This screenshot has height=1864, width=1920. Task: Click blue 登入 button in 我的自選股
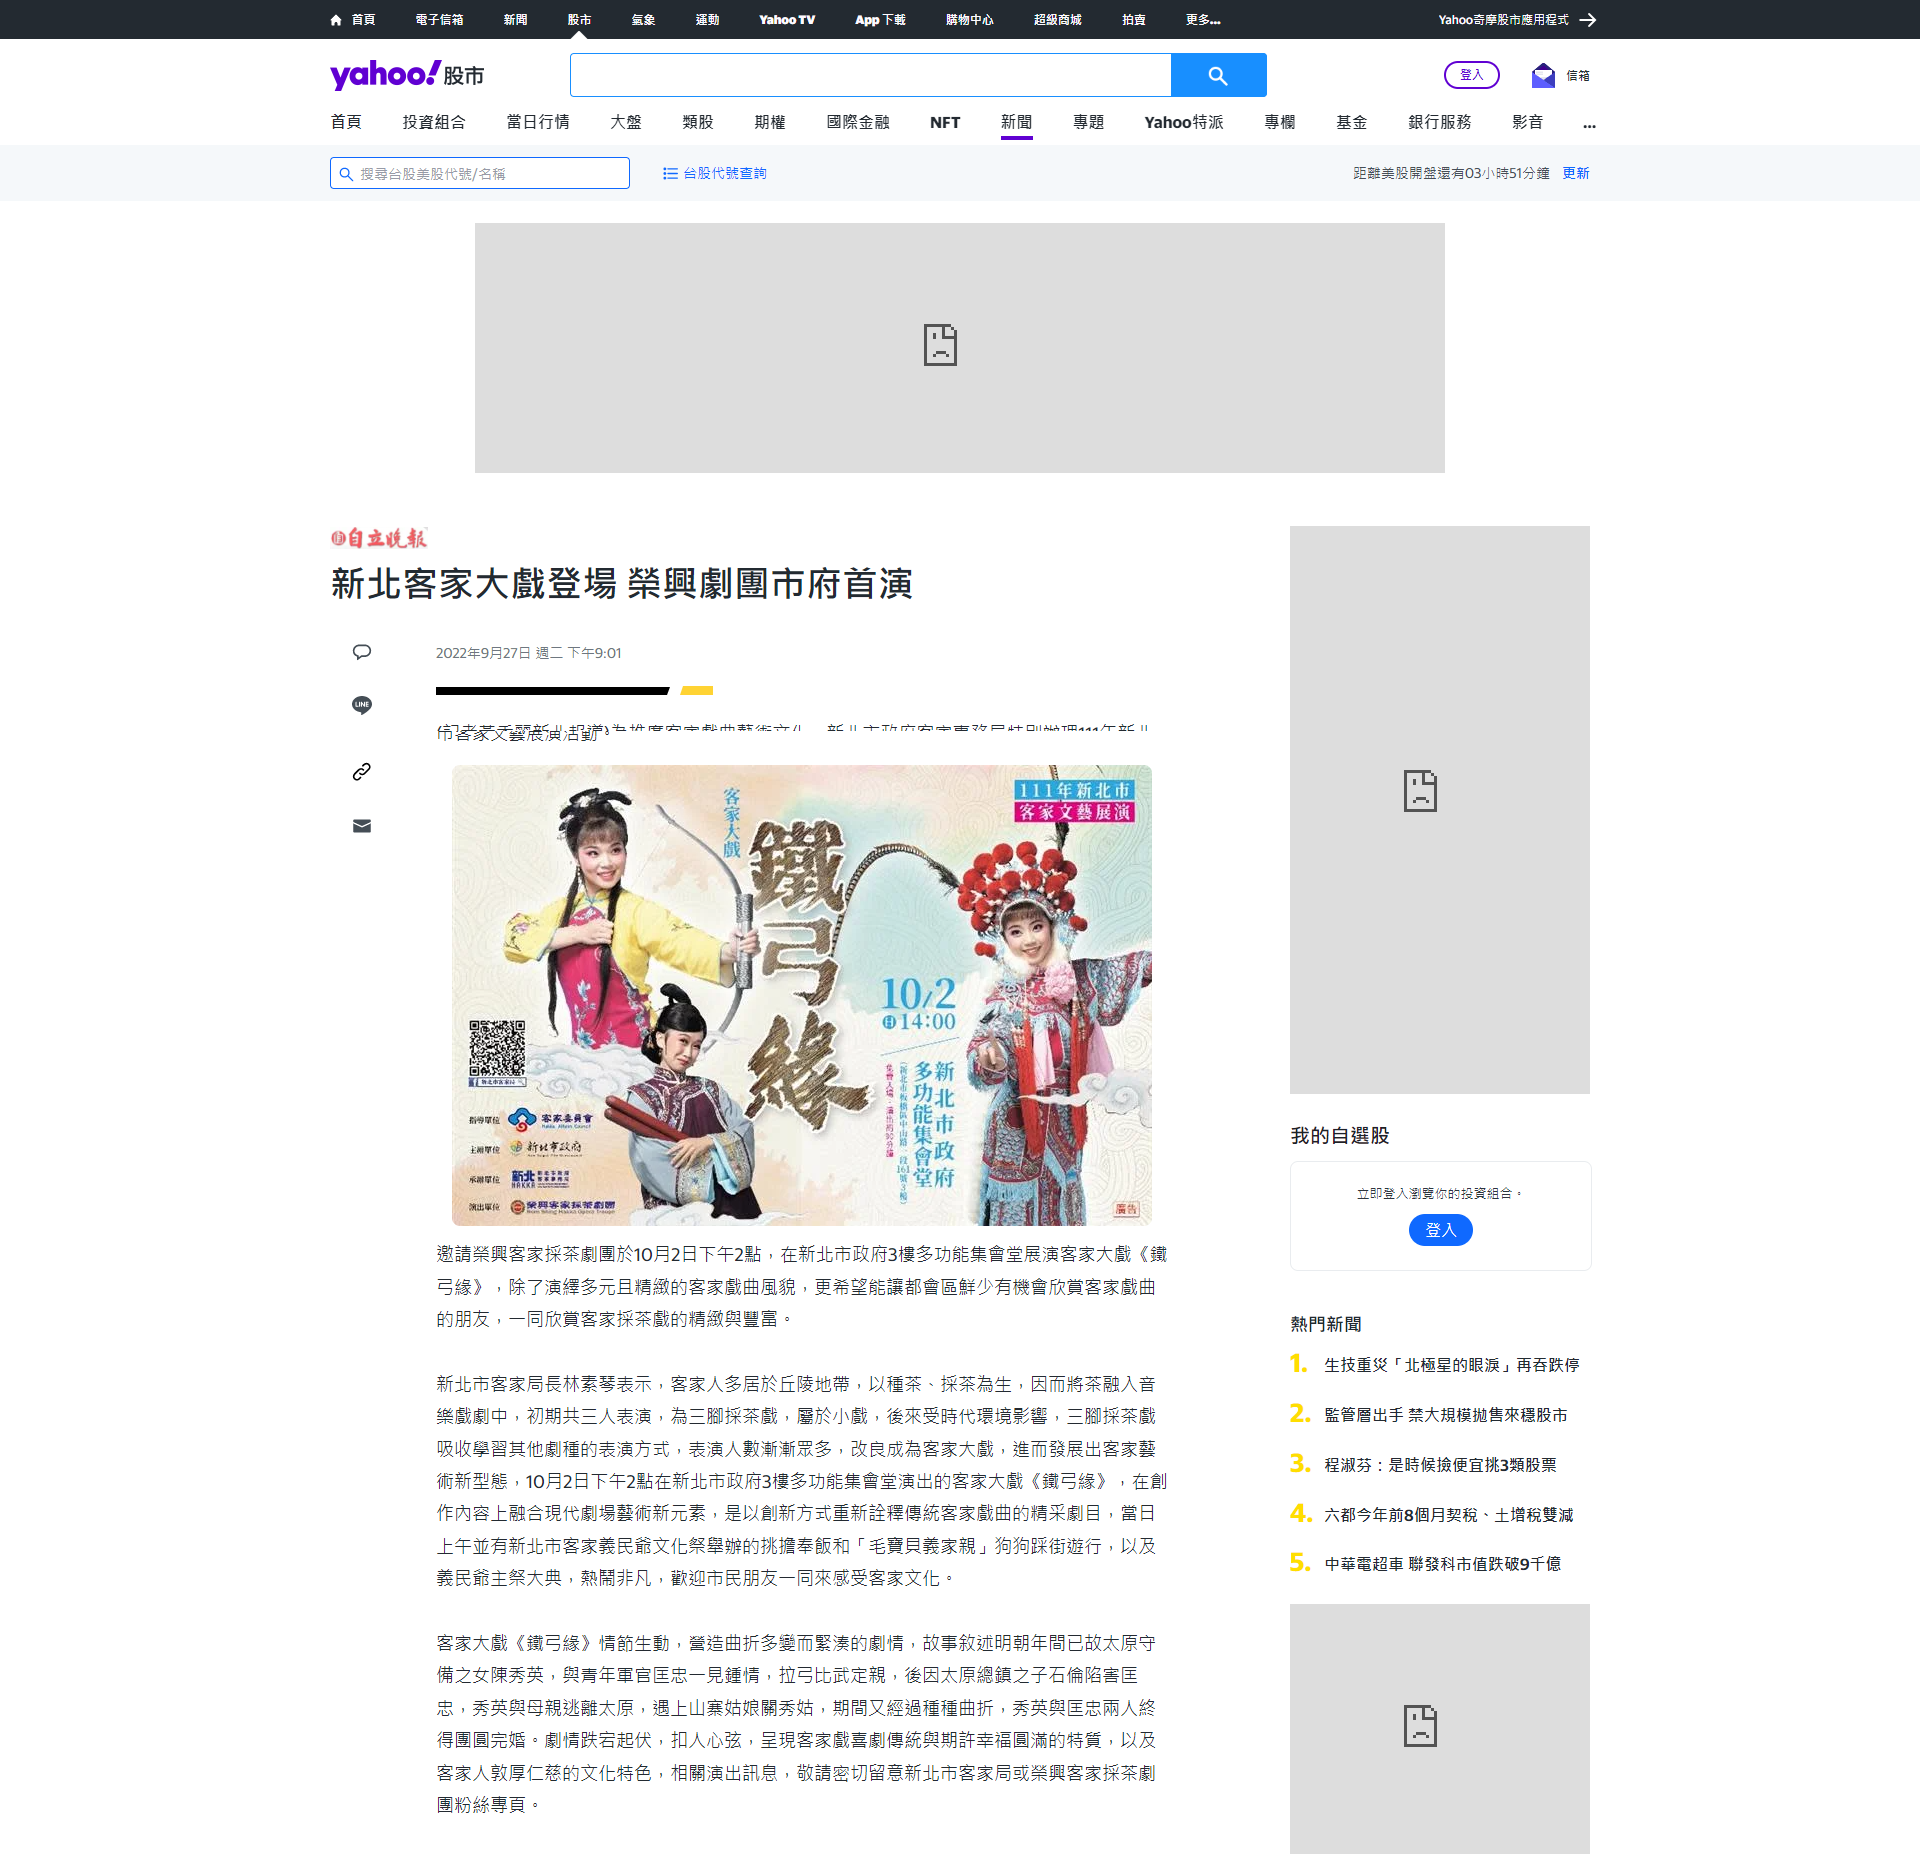pyautogui.click(x=1440, y=1230)
